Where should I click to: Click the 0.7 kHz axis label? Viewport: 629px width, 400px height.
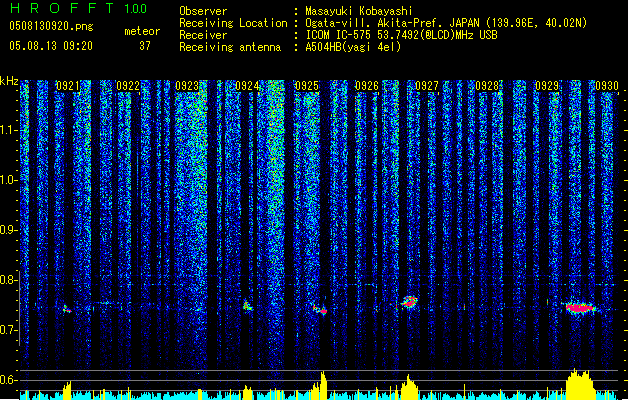click(9, 329)
